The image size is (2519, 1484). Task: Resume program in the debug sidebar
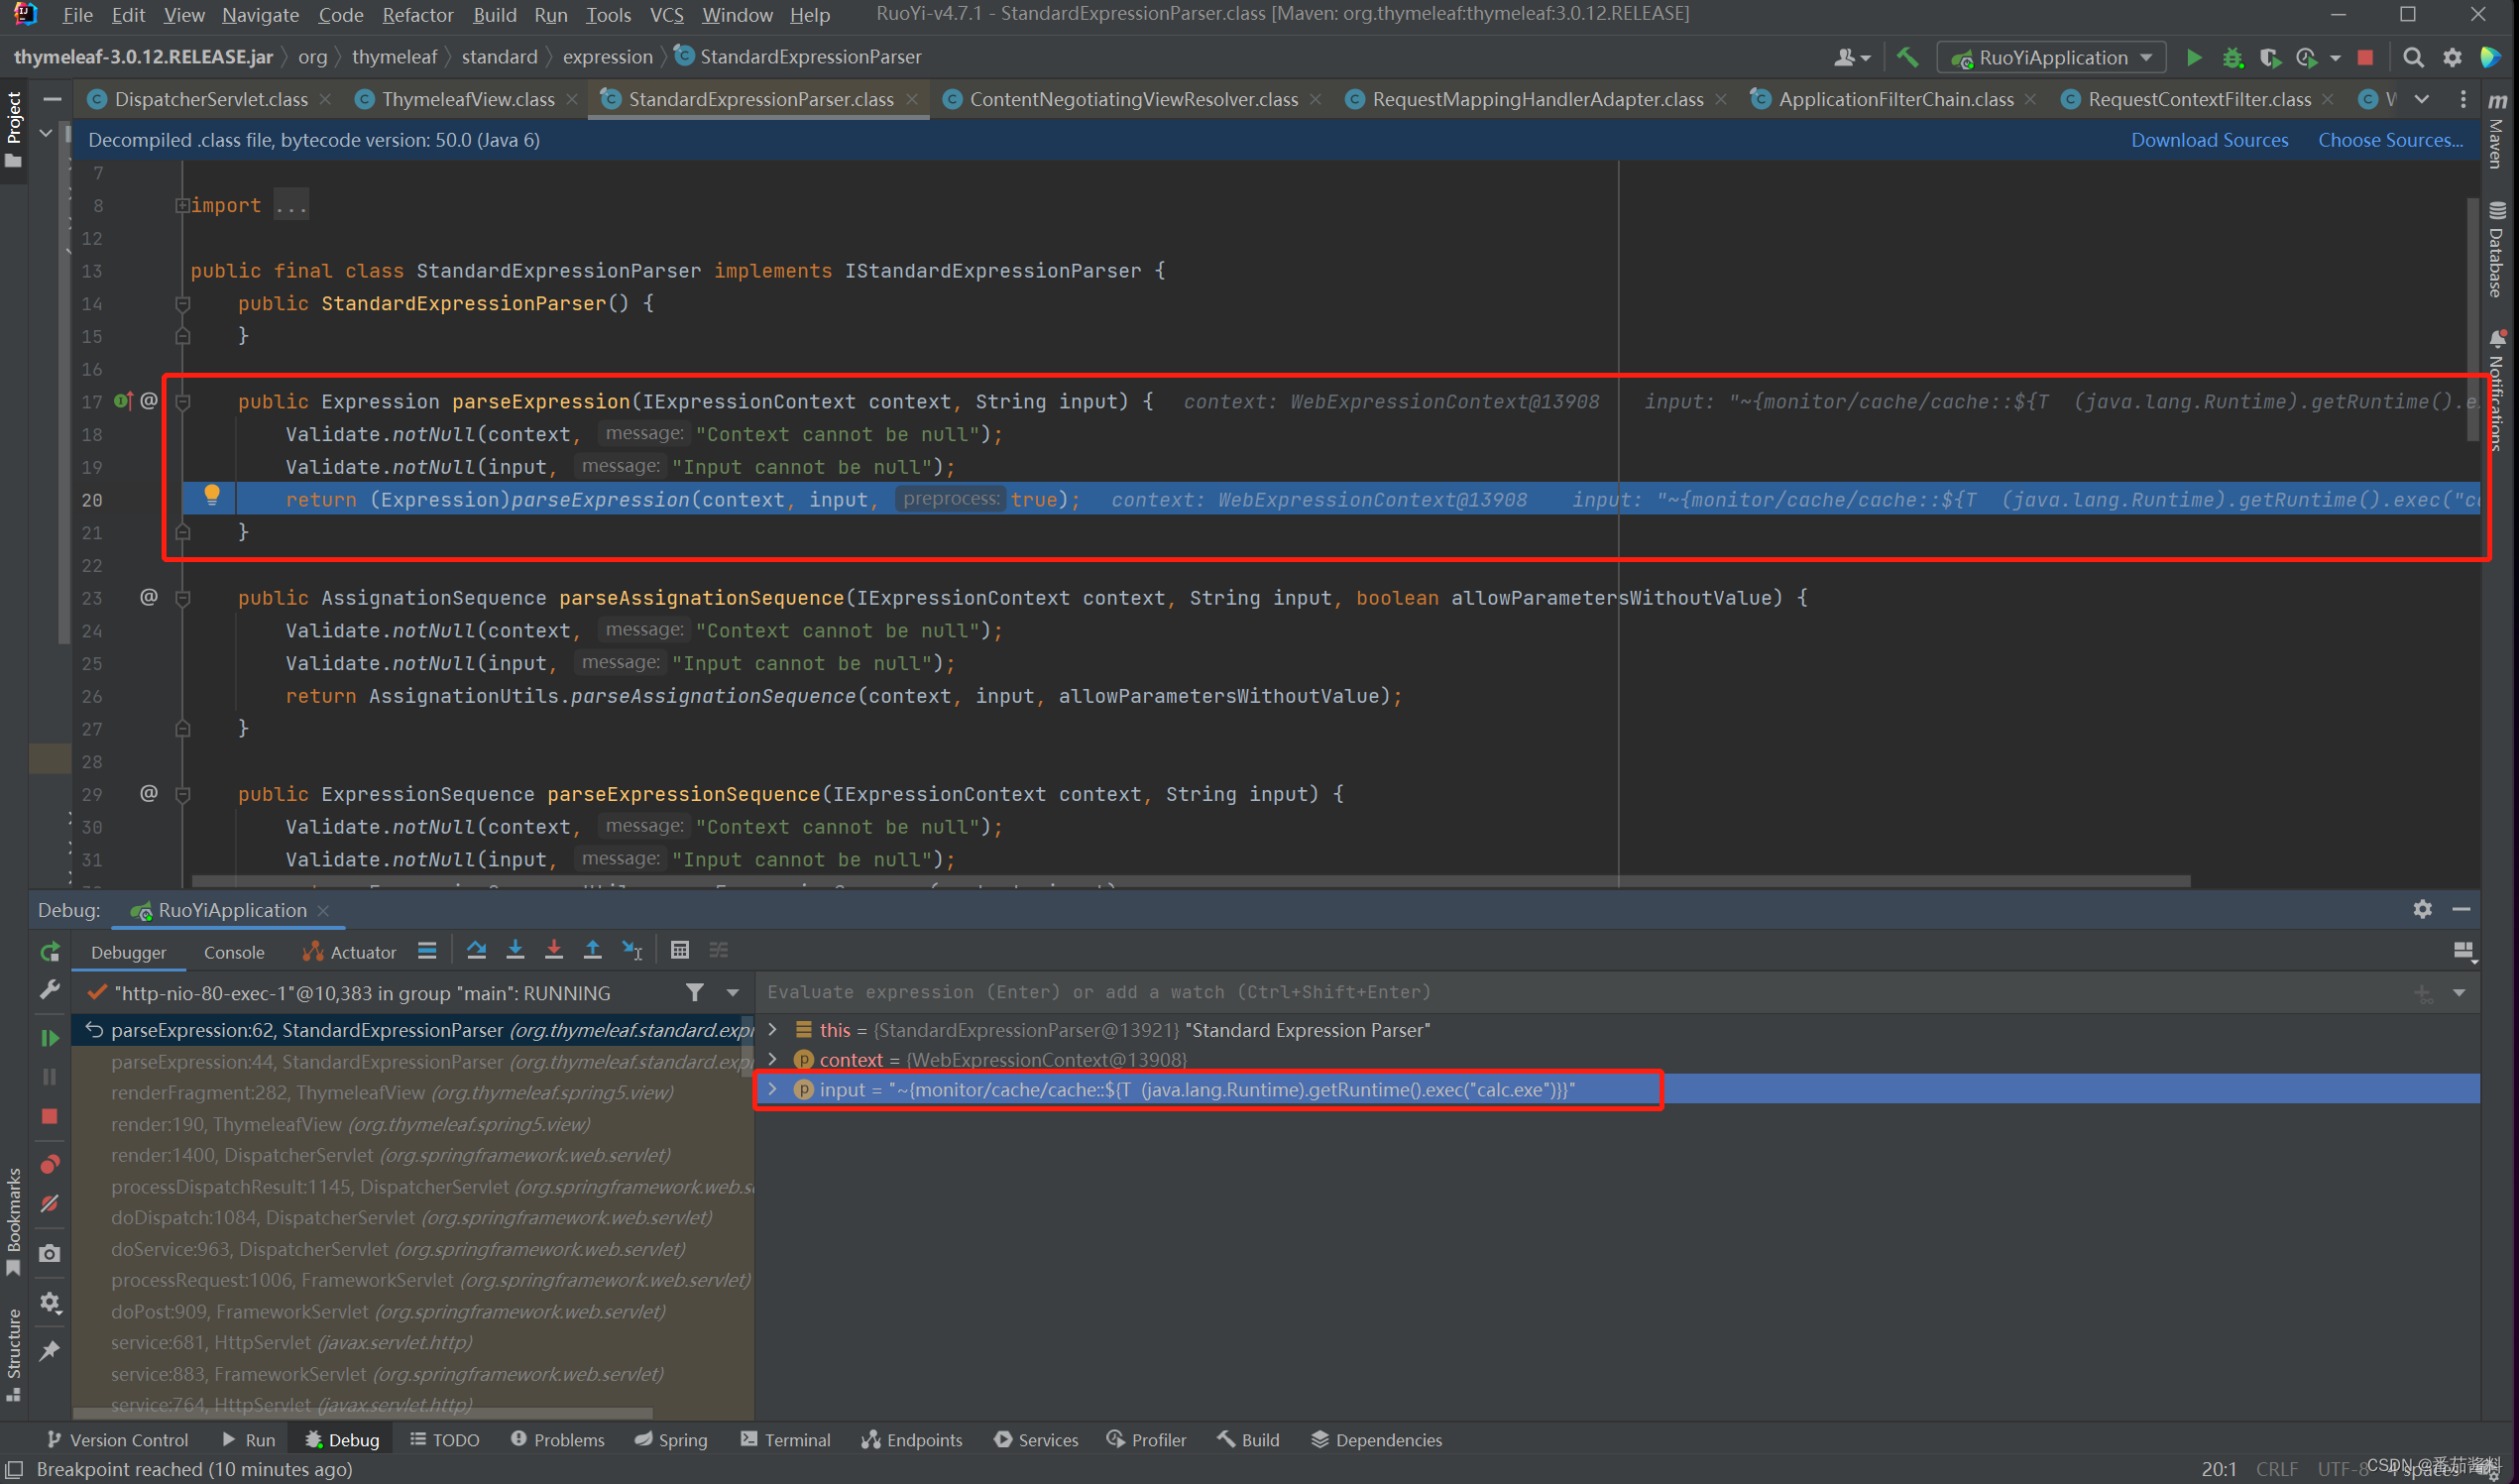[50, 1038]
